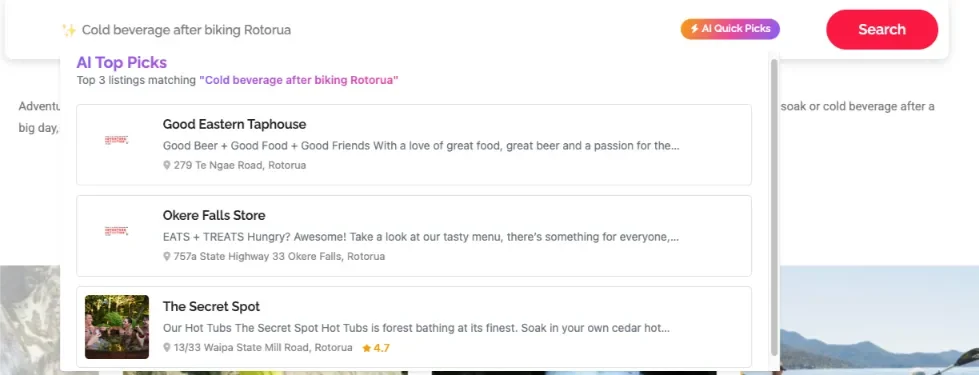The width and height of the screenshot is (979, 375).
Task: Click the 4.7 star rating icon
Action: click(x=367, y=348)
